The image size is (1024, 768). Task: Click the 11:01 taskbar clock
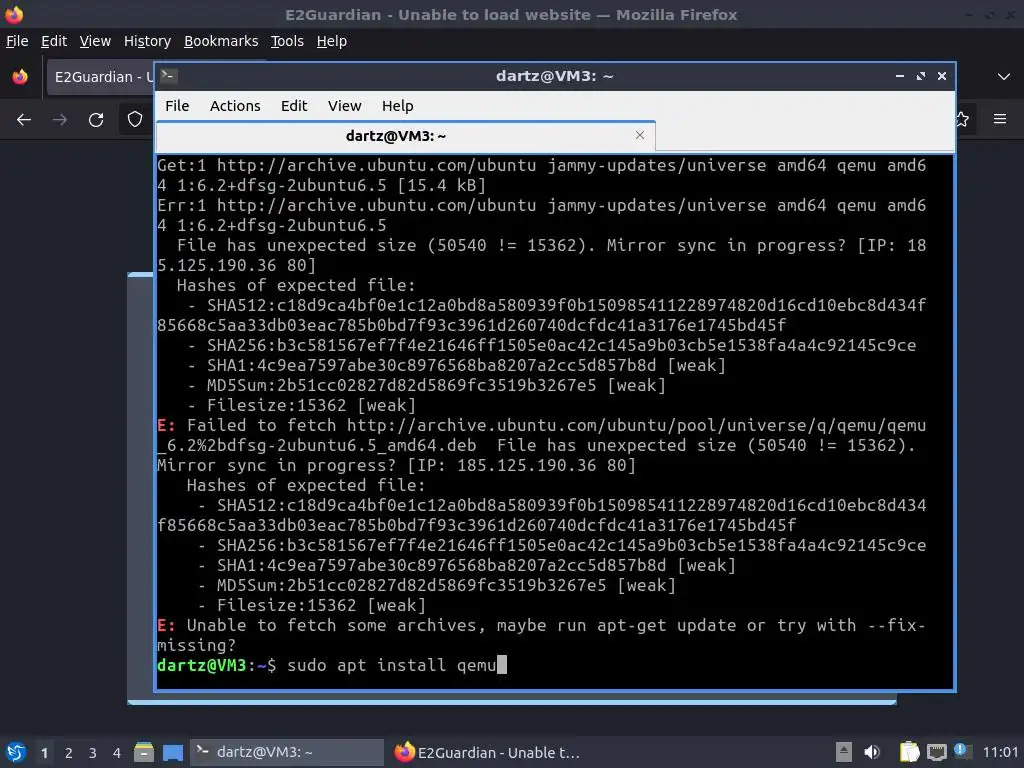coord(1000,752)
